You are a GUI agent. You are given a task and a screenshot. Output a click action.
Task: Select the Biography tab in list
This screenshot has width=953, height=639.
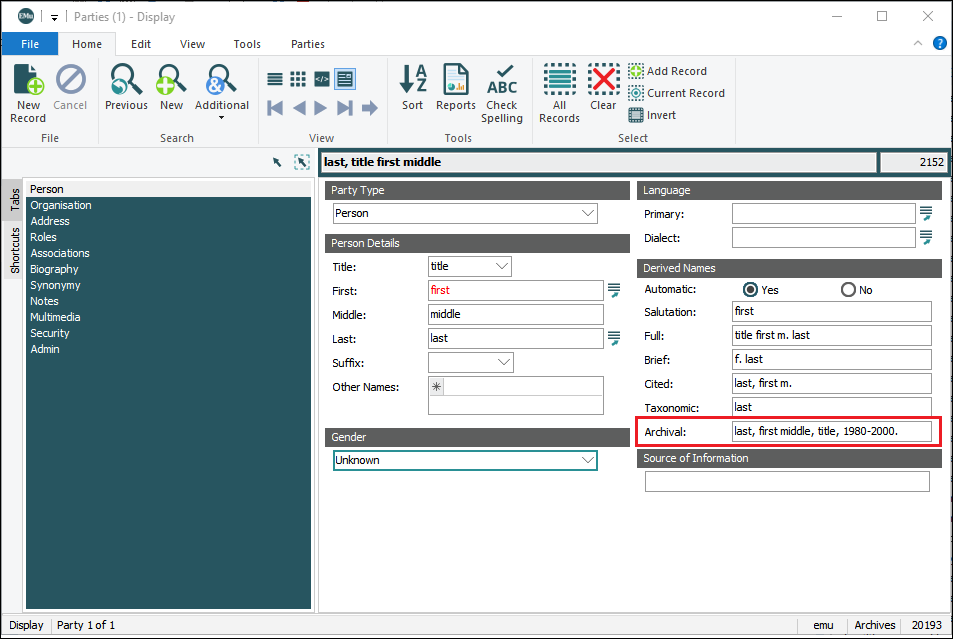click(54, 269)
